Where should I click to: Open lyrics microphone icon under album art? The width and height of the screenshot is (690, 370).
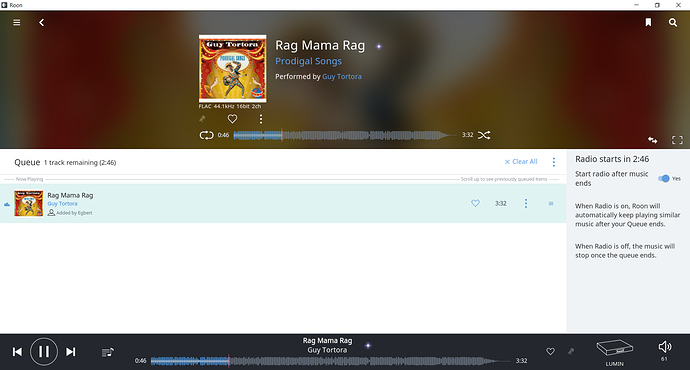(x=202, y=119)
